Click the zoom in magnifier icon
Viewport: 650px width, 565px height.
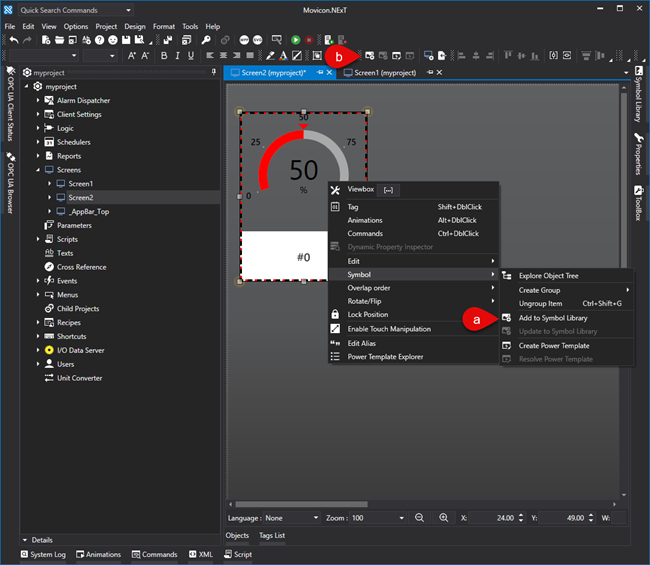click(441, 518)
